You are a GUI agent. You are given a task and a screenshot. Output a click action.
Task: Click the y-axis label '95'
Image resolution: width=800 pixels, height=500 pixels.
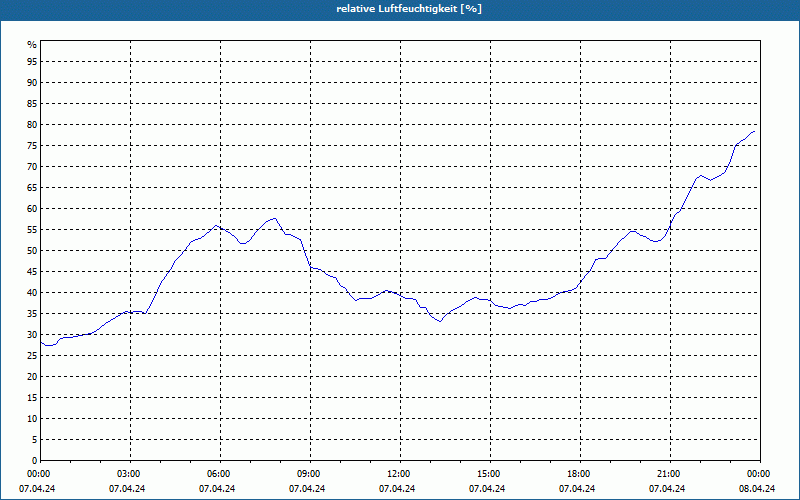pos(32,62)
